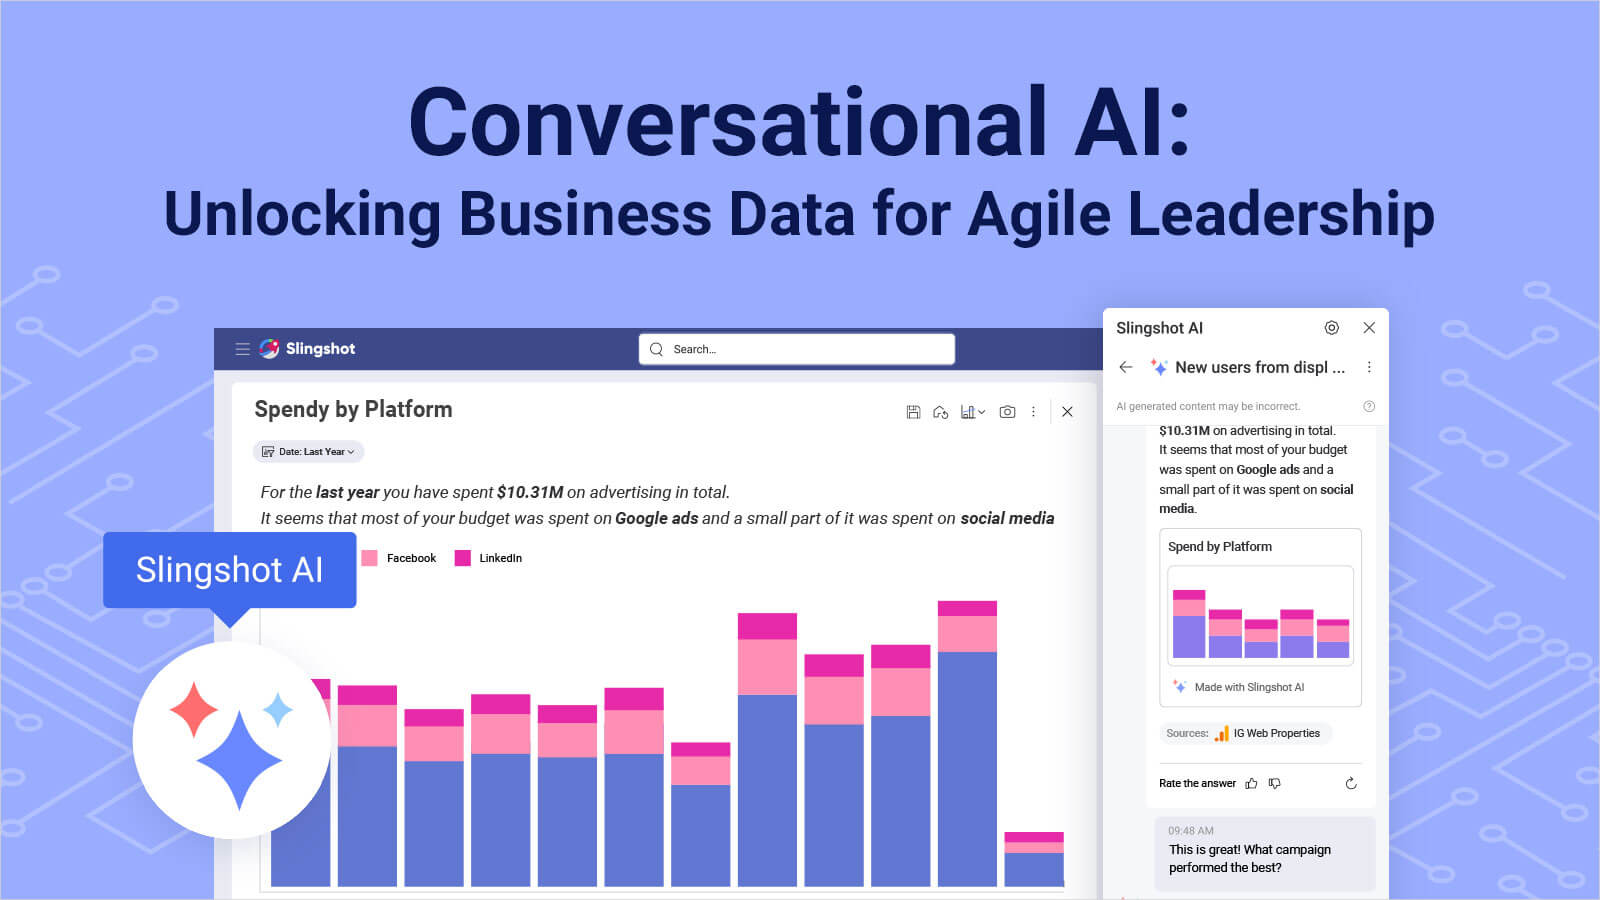Click the 09:48 AM message timestamp
The height and width of the screenshot is (900, 1600).
pos(1190,831)
